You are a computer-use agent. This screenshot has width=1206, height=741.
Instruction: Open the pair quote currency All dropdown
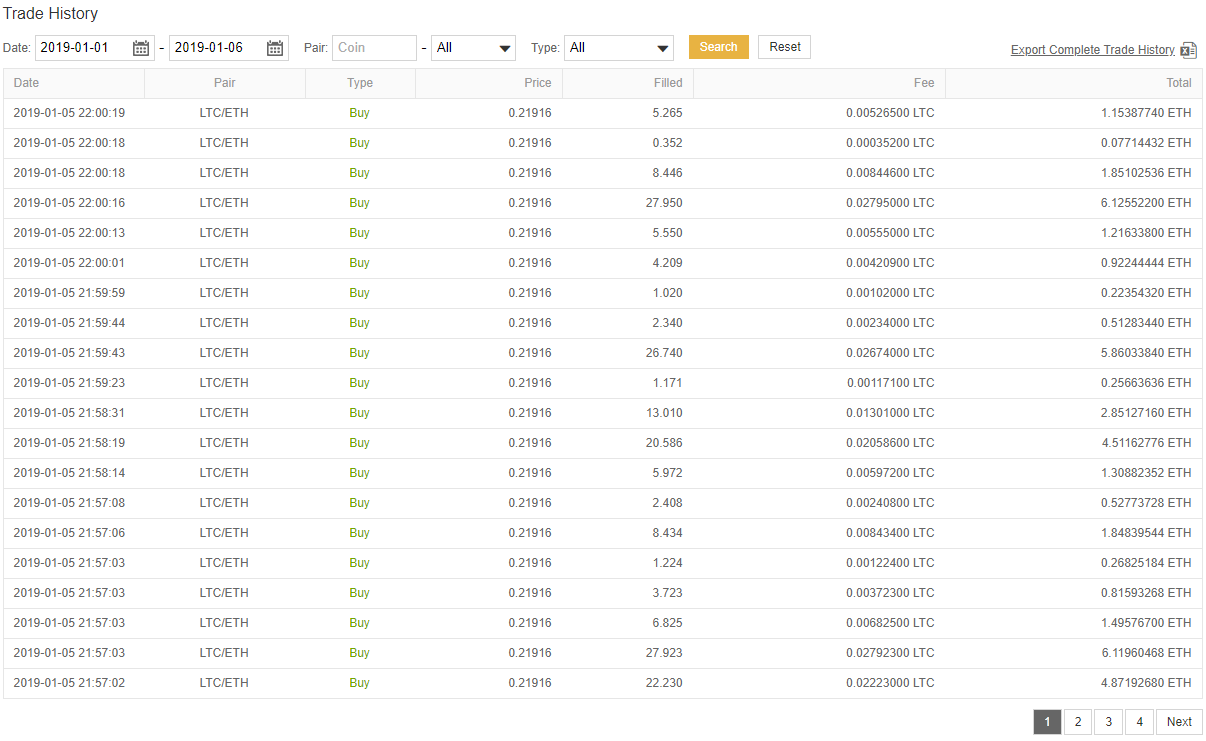coord(473,48)
